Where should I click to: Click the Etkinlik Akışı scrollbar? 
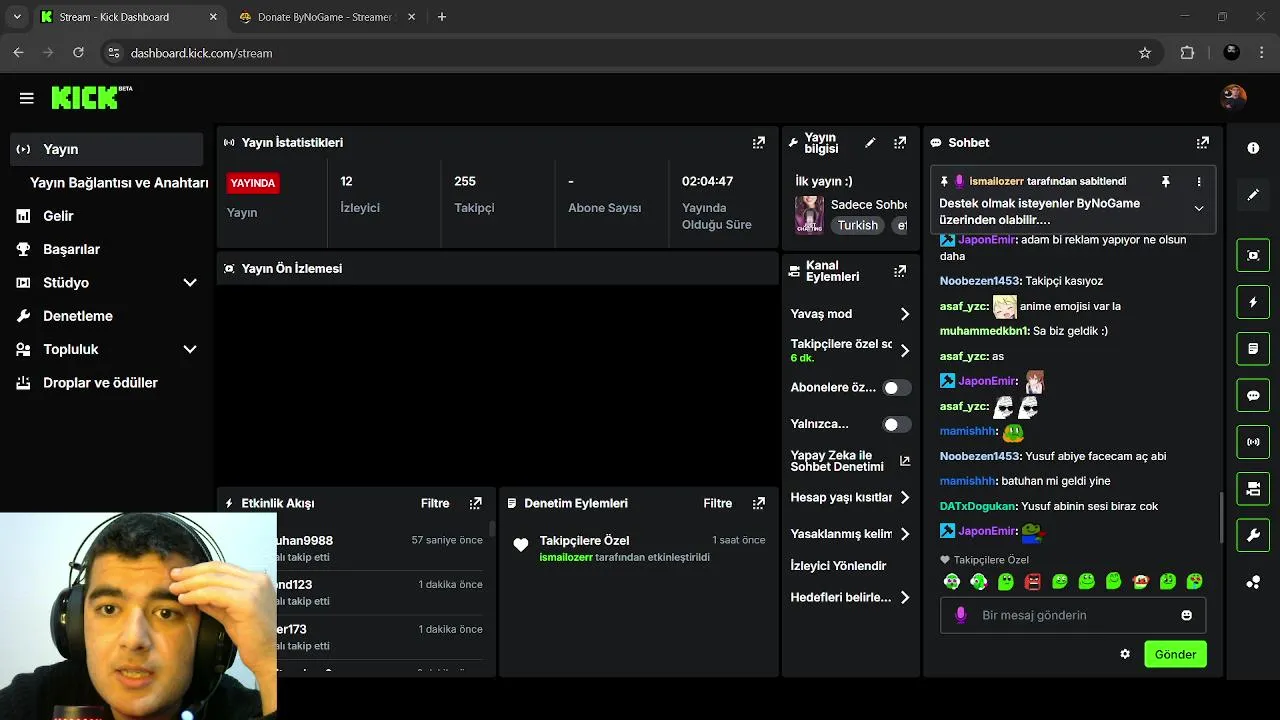[x=491, y=528]
